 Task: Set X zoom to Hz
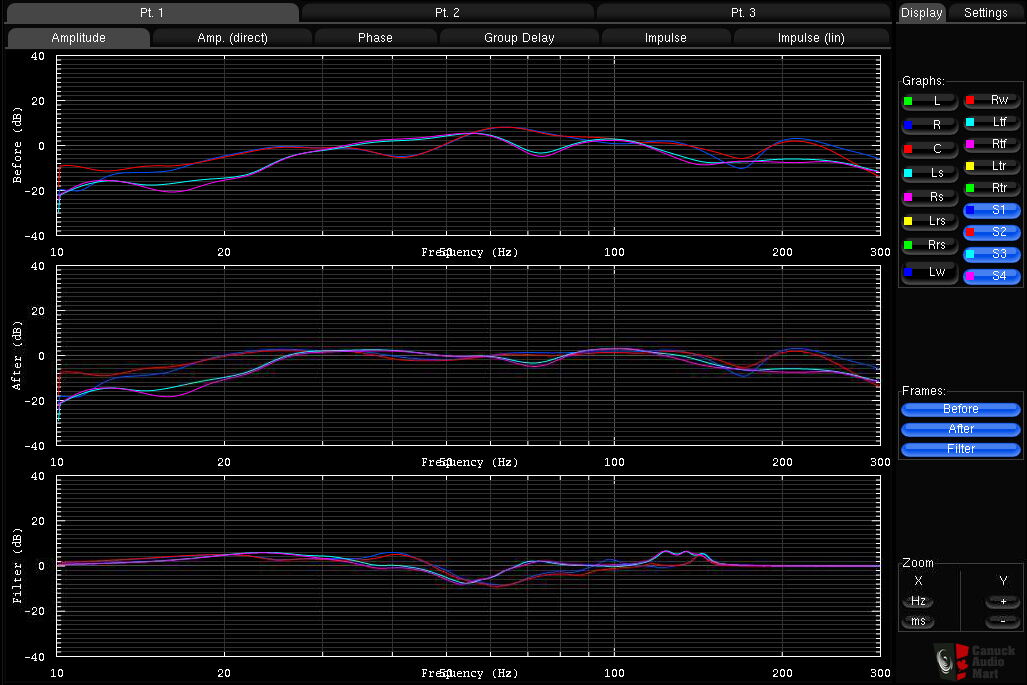pos(918,601)
